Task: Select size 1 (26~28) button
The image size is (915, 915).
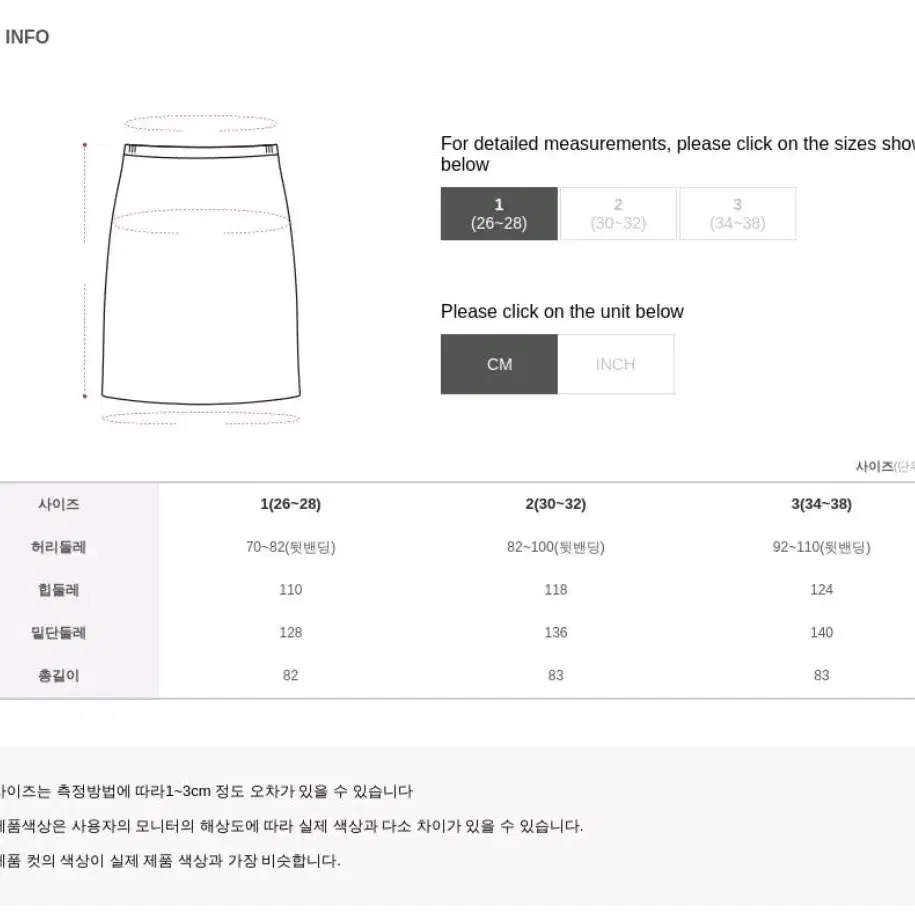Action: [499, 214]
